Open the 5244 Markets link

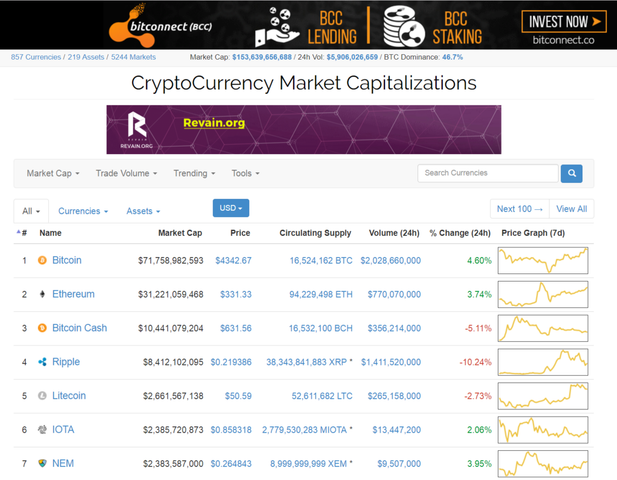(133, 57)
